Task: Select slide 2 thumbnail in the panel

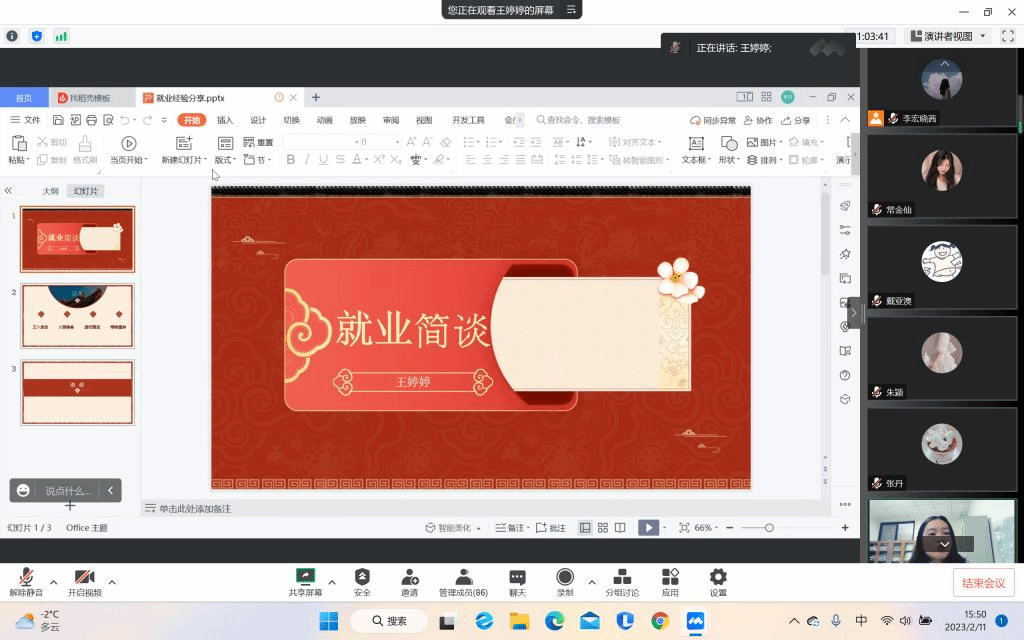Action: 78,315
